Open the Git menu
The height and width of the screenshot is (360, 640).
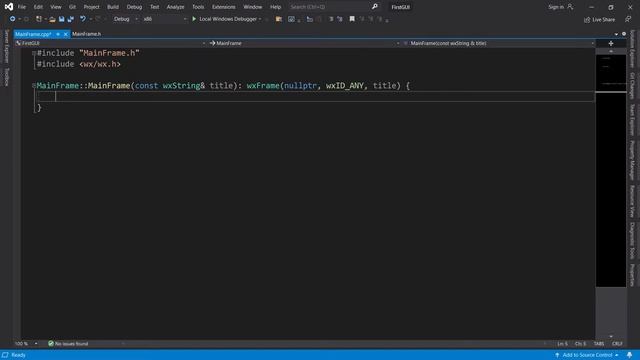point(72,7)
